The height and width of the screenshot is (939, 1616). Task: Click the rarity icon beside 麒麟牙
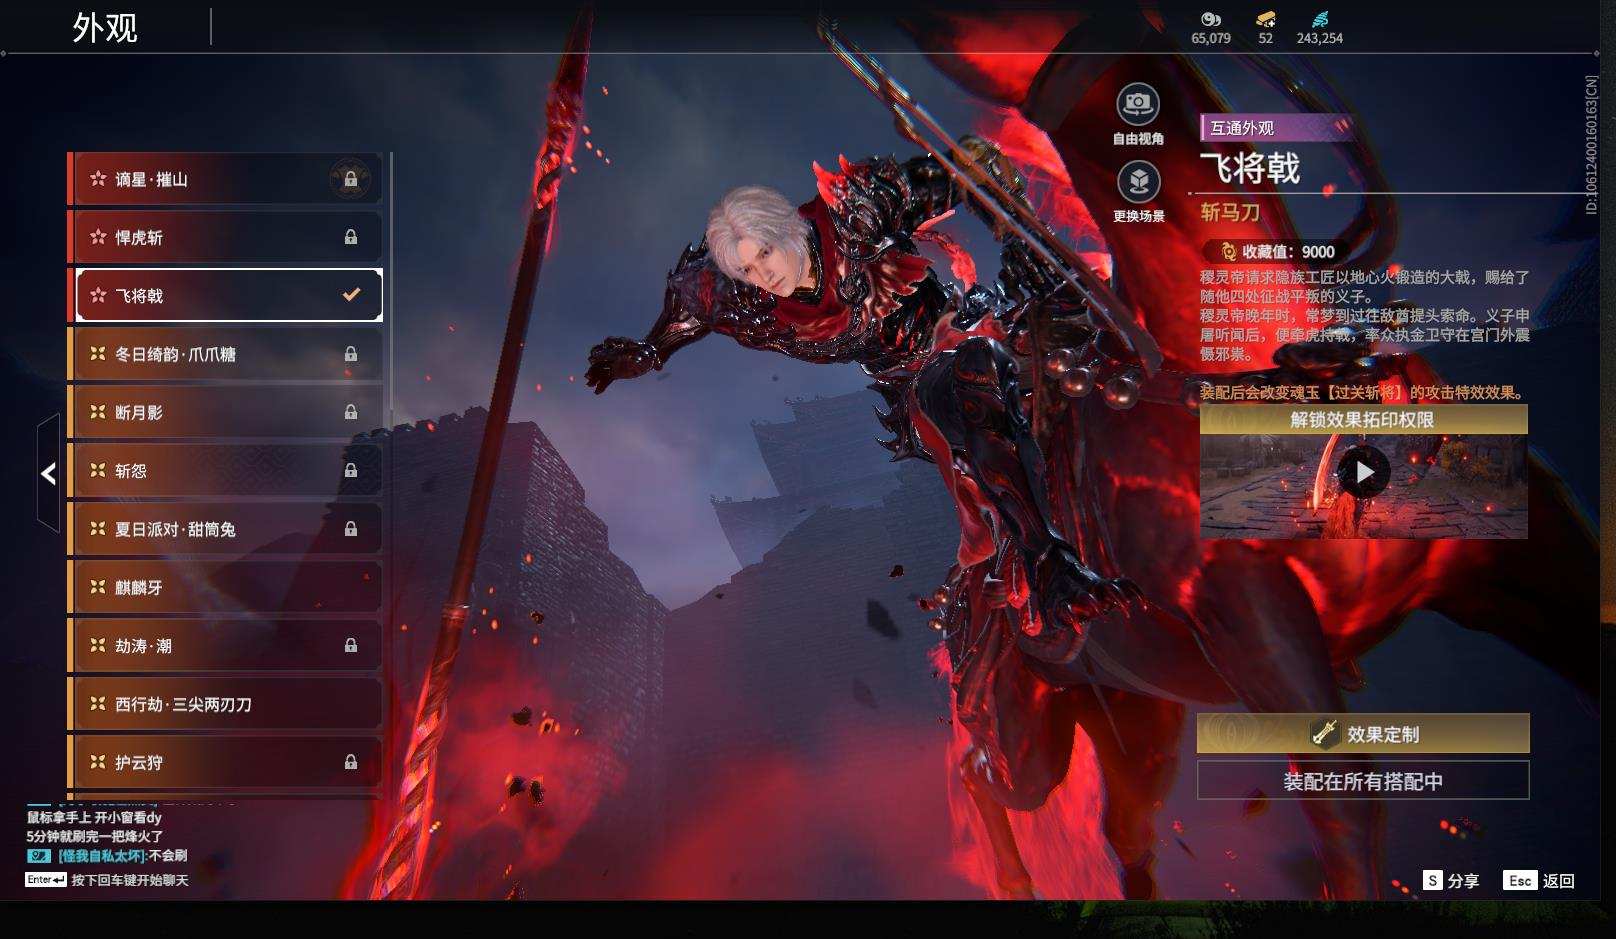tap(98, 587)
